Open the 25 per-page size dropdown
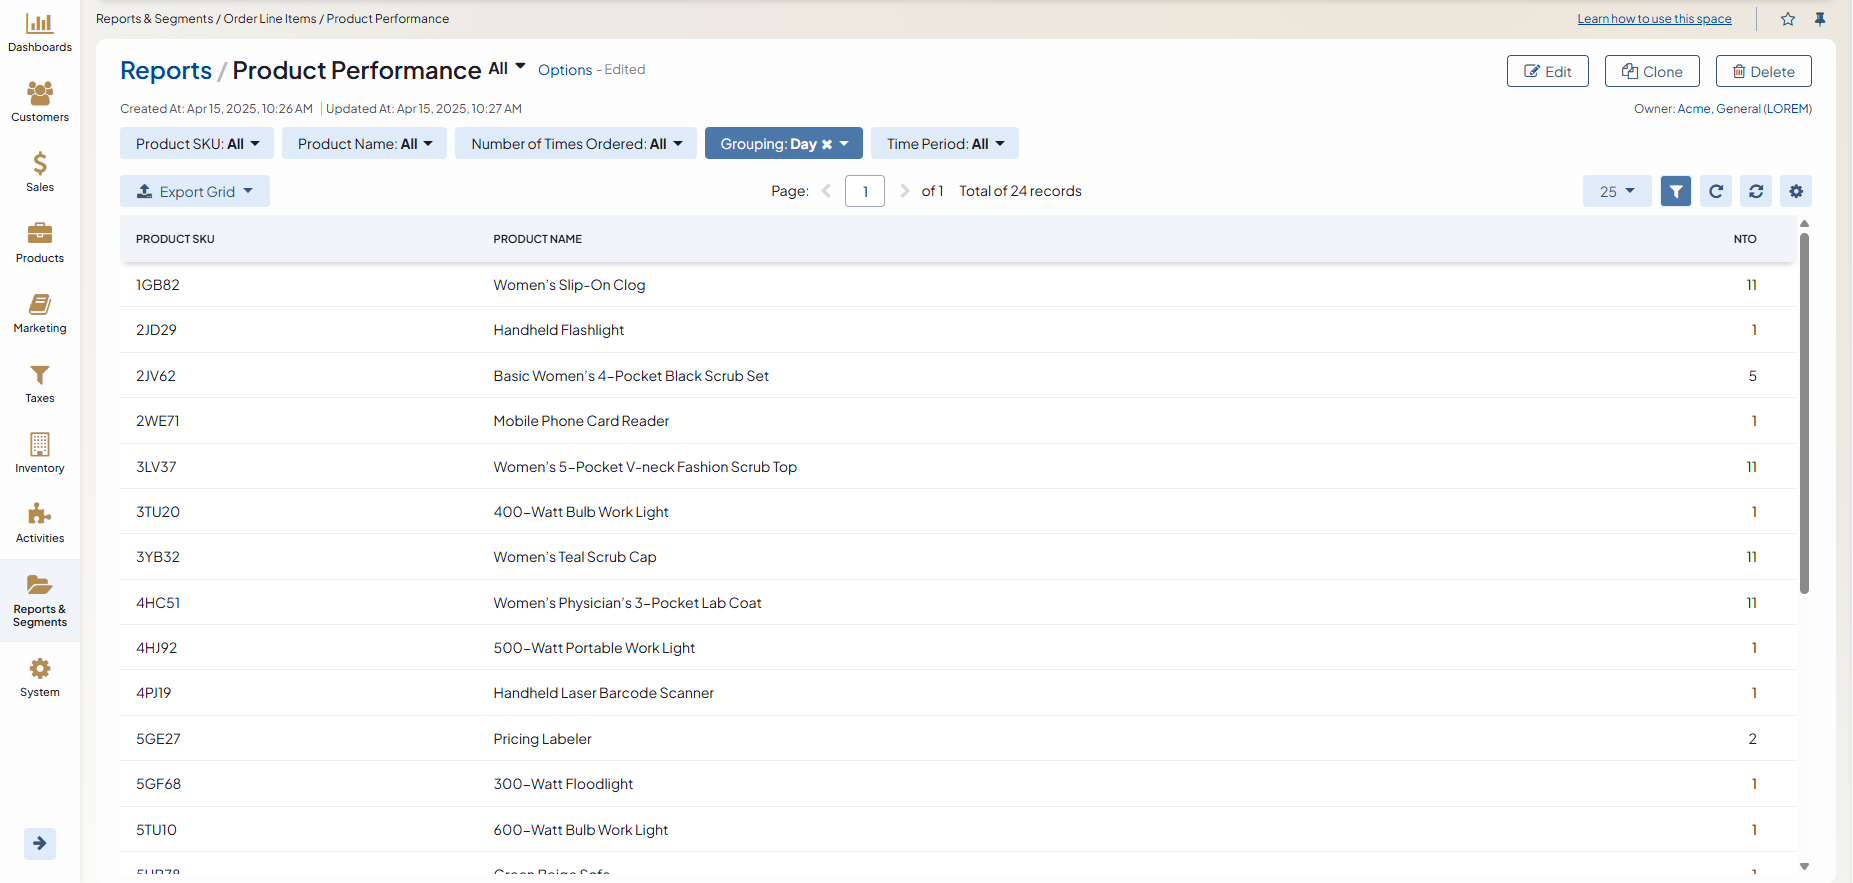1853x883 pixels. click(x=1616, y=191)
